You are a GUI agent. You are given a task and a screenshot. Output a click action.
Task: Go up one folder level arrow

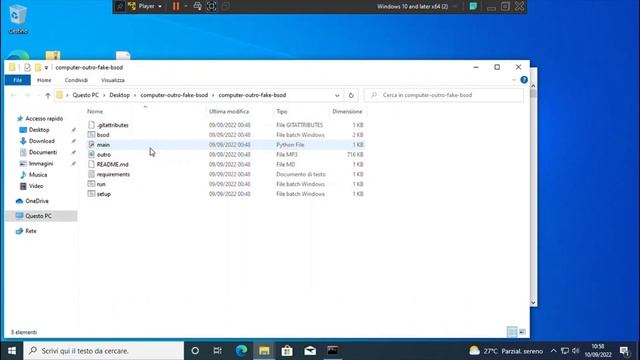(x=48, y=95)
